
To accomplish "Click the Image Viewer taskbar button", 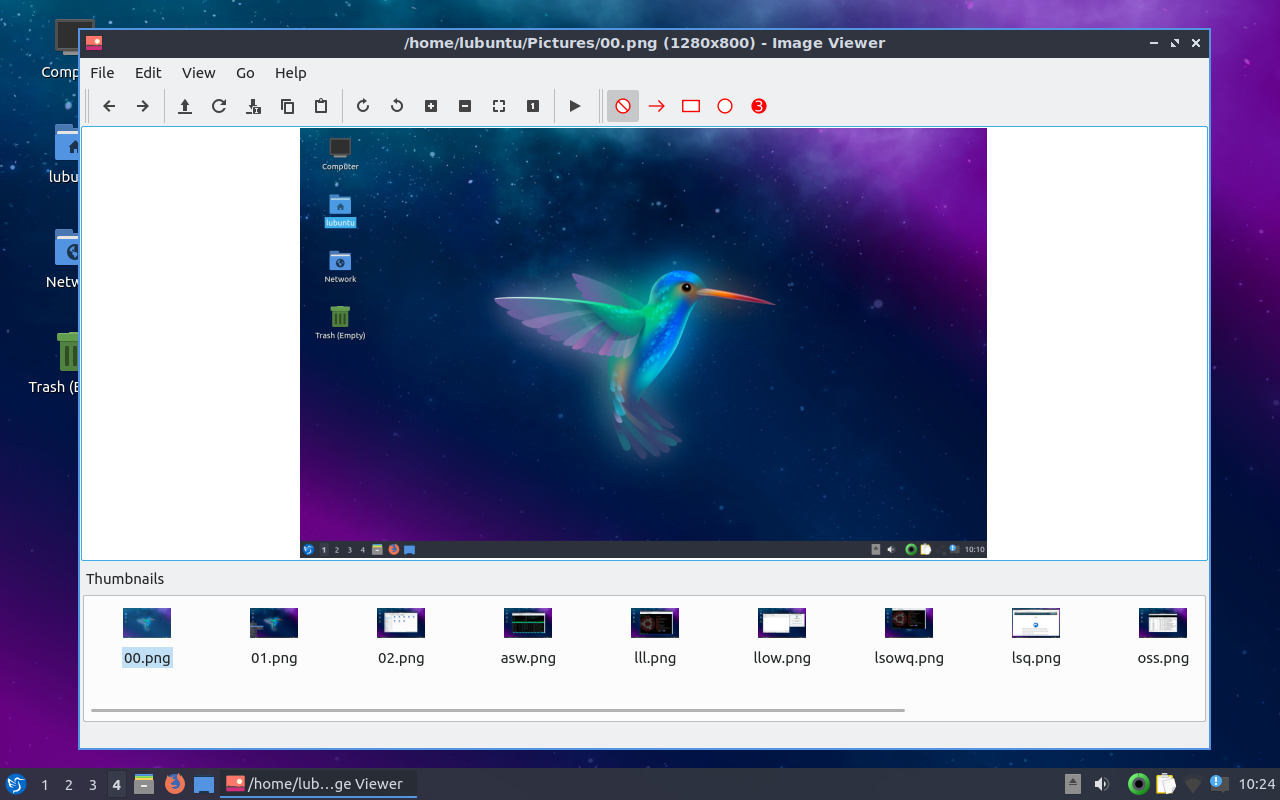I will 318,784.
